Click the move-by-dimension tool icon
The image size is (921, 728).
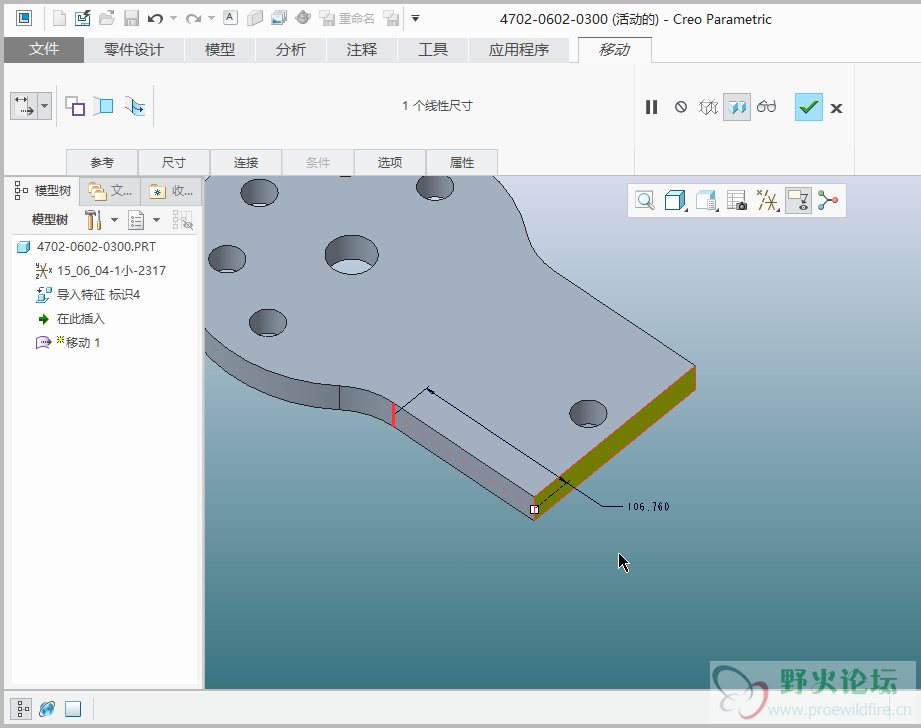tap(24, 106)
